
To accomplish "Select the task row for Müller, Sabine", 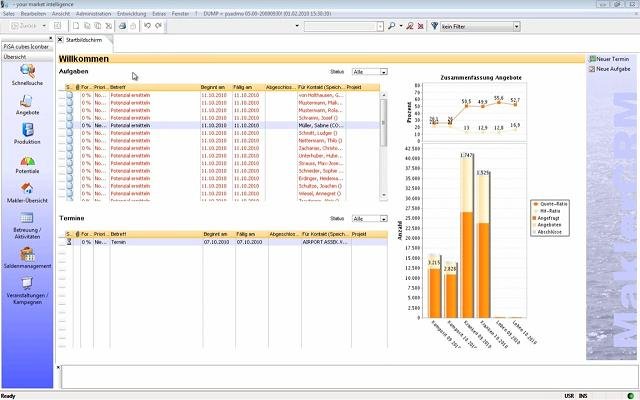I will pyautogui.click(x=222, y=125).
